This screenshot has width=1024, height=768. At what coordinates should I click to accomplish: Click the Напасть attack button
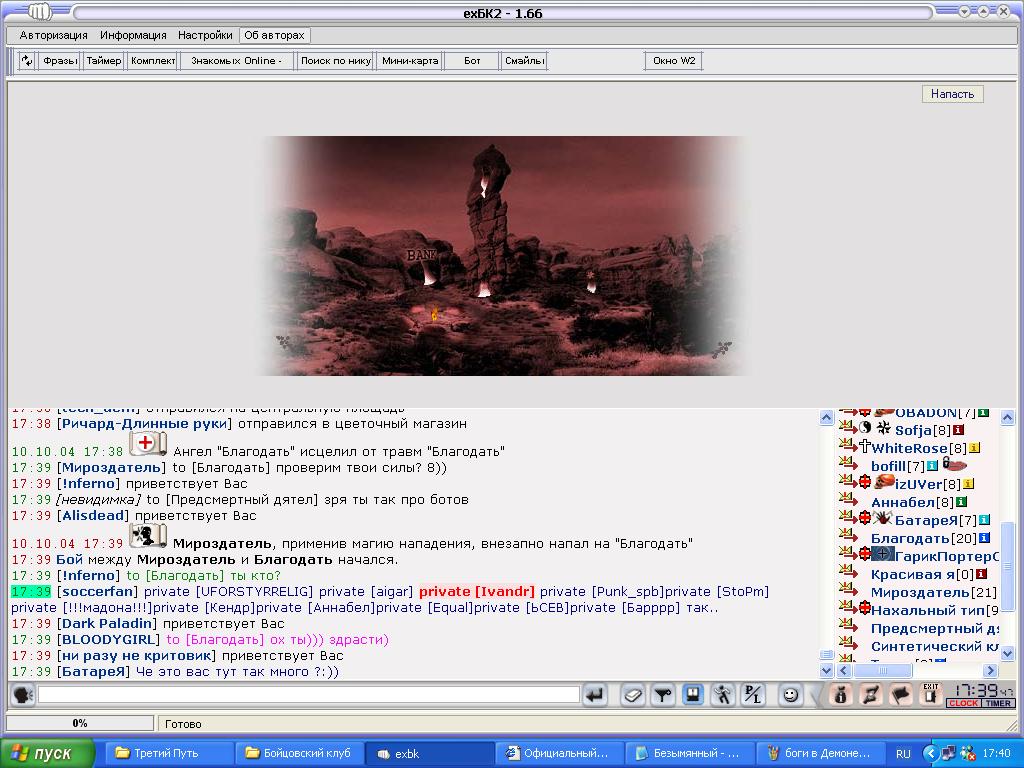coord(952,94)
